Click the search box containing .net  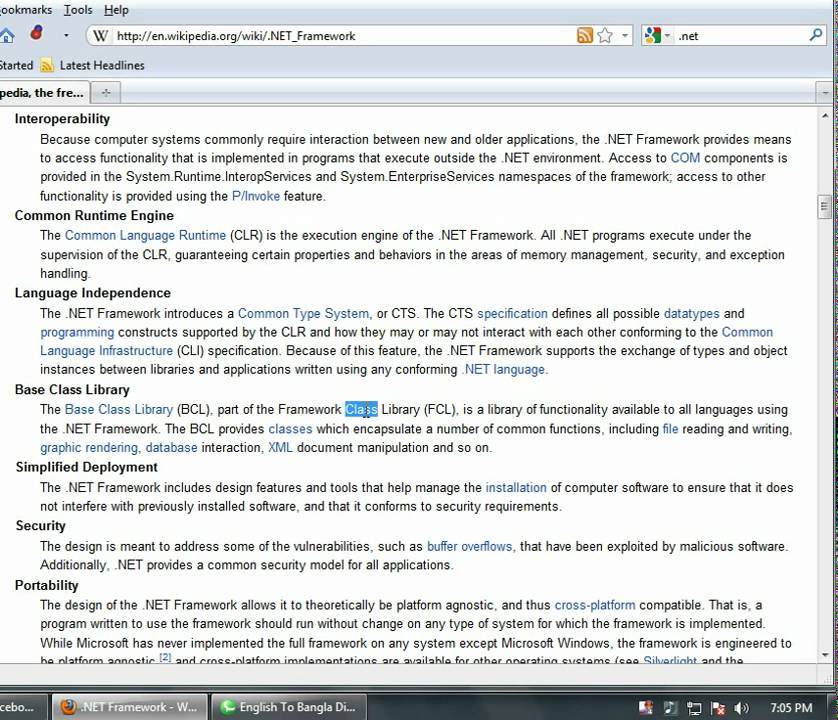742,36
